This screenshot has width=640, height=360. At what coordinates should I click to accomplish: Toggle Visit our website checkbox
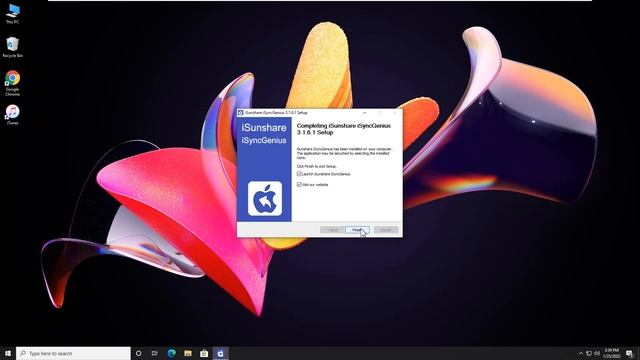click(299, 184)
